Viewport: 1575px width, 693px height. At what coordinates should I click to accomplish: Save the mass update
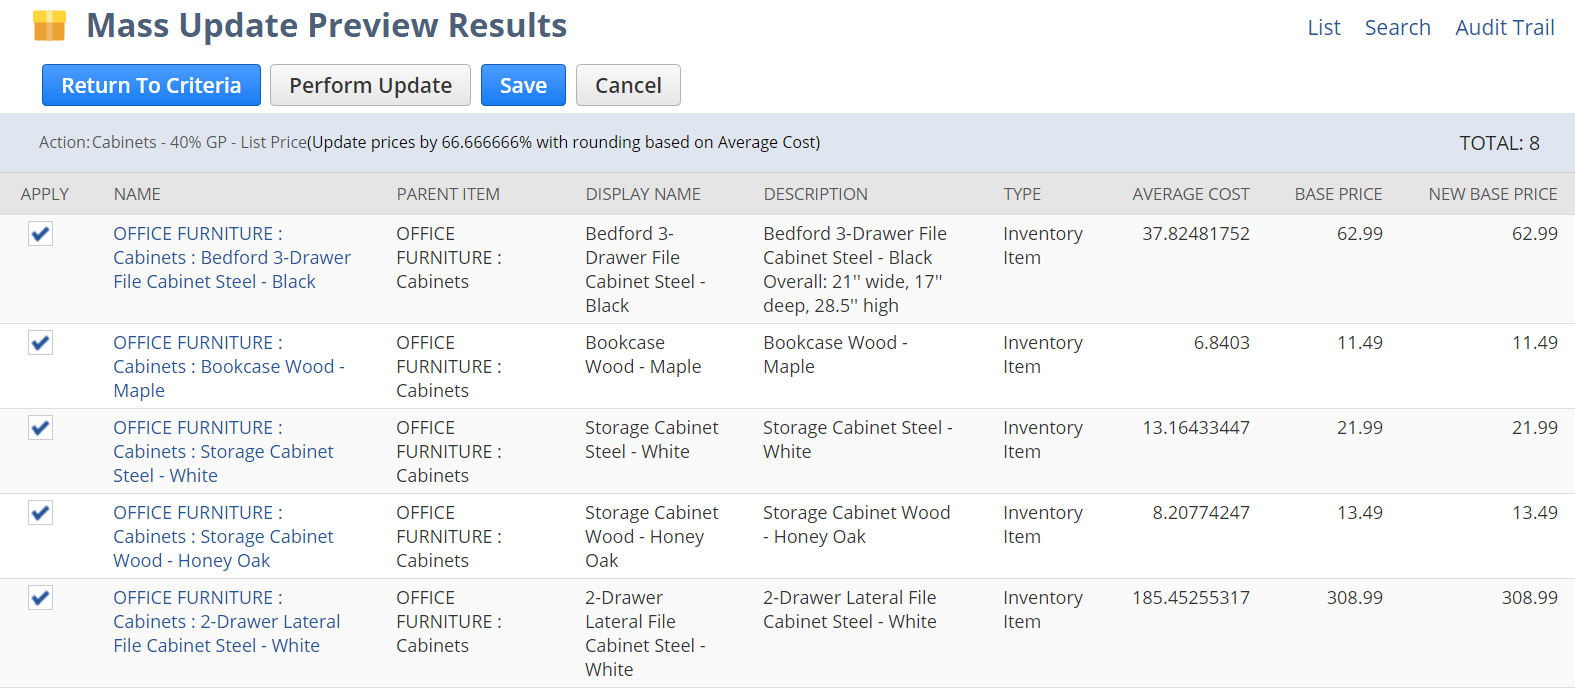[523, 86]
